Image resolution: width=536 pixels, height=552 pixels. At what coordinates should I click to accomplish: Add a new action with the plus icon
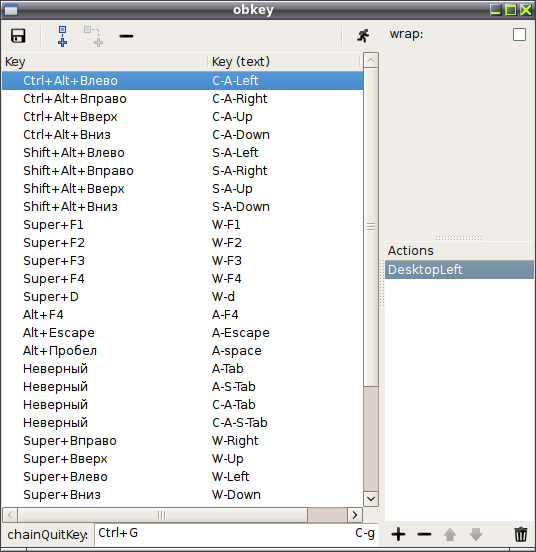[x=398, y=534]
